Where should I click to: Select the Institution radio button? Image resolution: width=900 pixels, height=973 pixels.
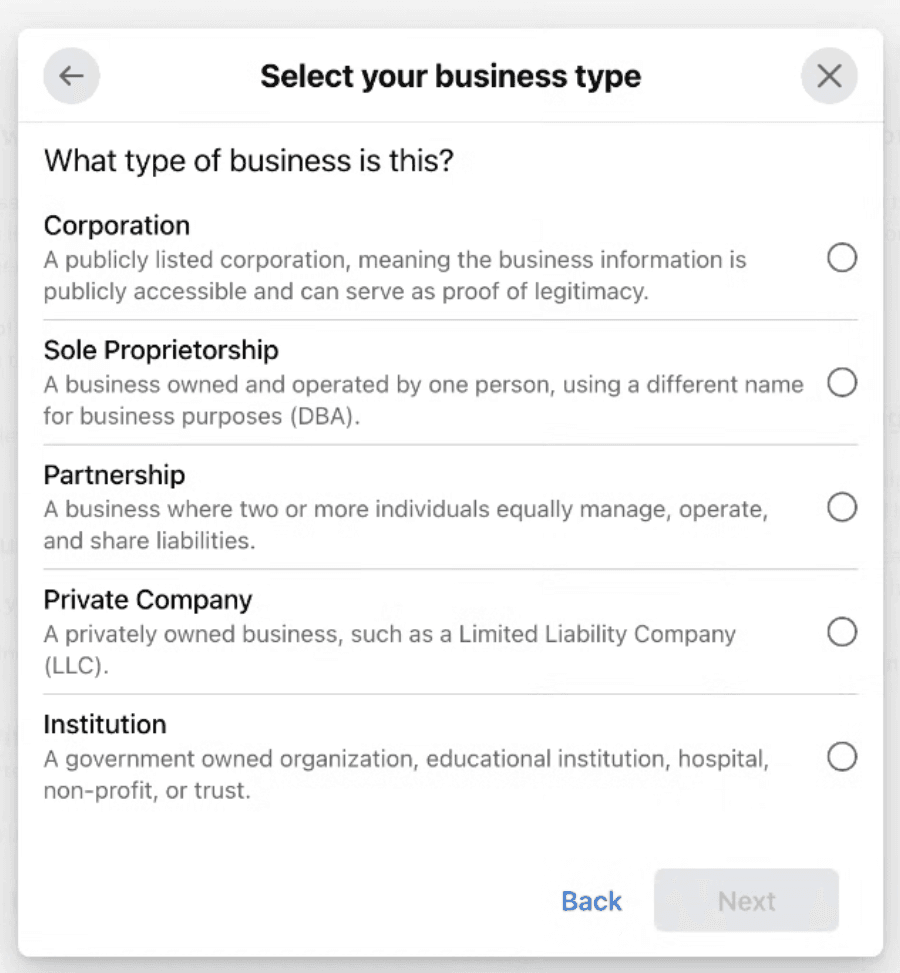pyautogui.click(x=843, y=757)
